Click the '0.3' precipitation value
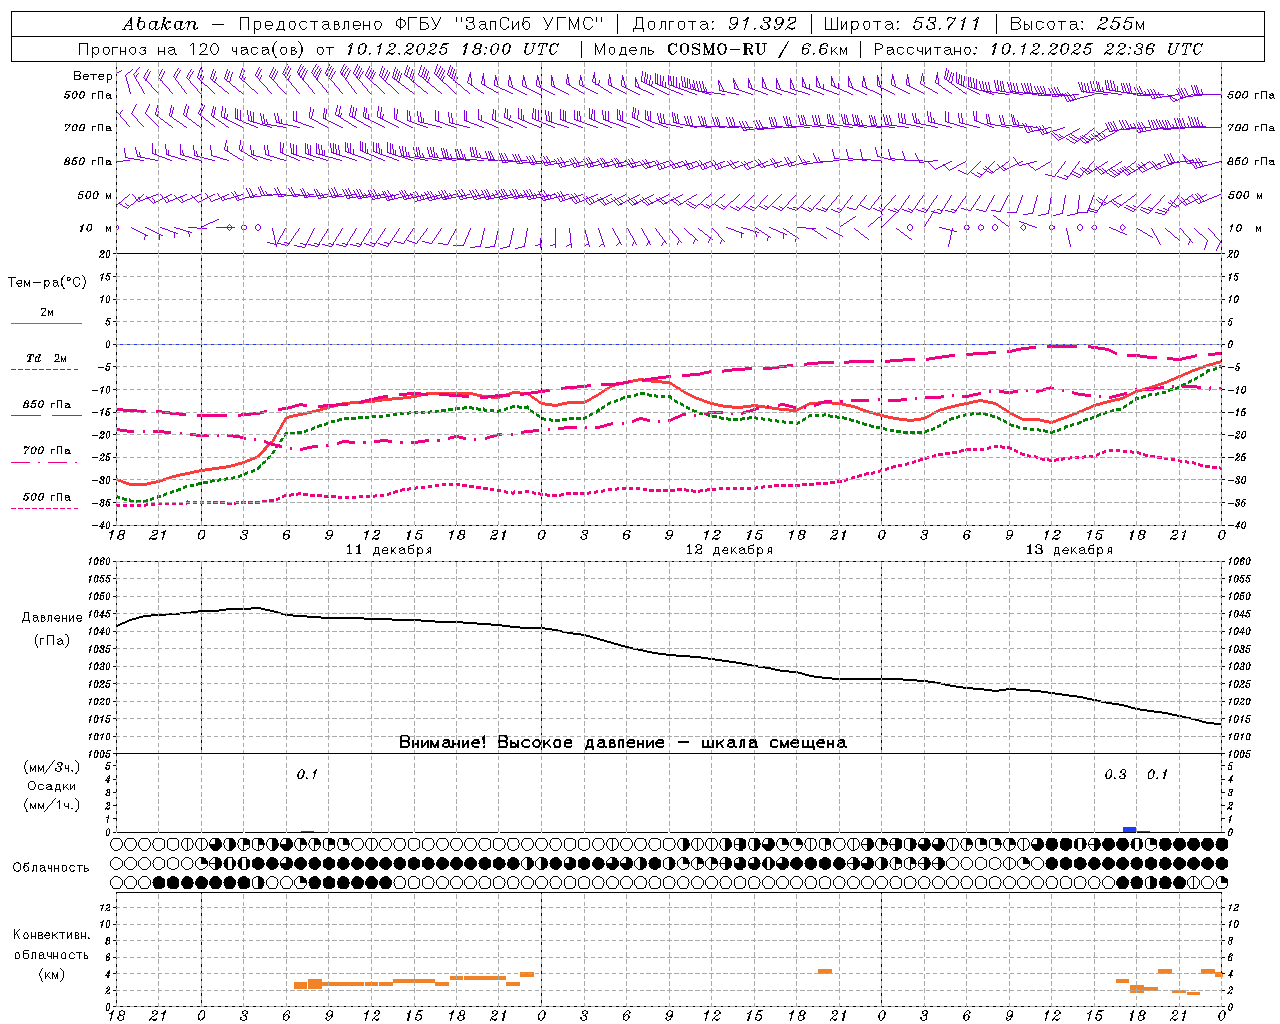The image size is (1280, 1024). (1115, 775)
